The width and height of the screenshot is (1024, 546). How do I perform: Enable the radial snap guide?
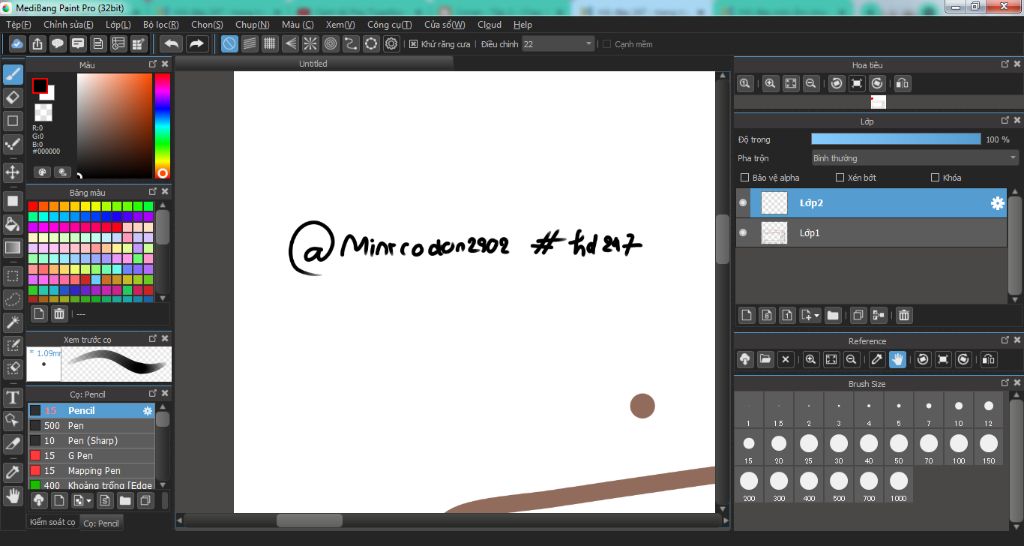click(x=310, y=44)
